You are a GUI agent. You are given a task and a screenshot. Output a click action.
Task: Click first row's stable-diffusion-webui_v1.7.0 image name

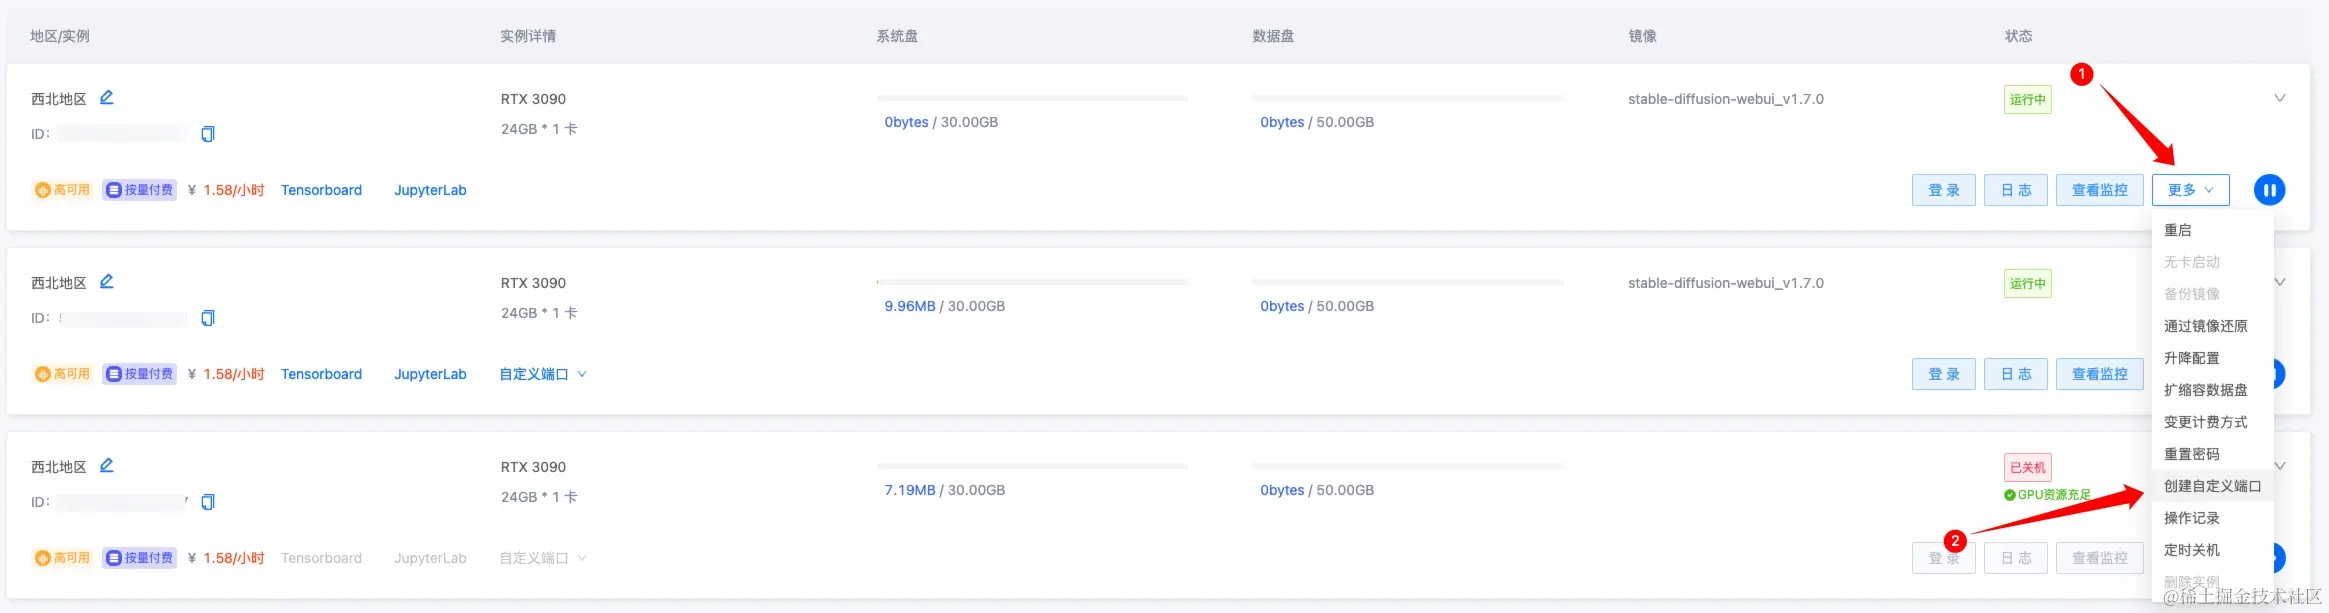click(x=1725, y=99)
